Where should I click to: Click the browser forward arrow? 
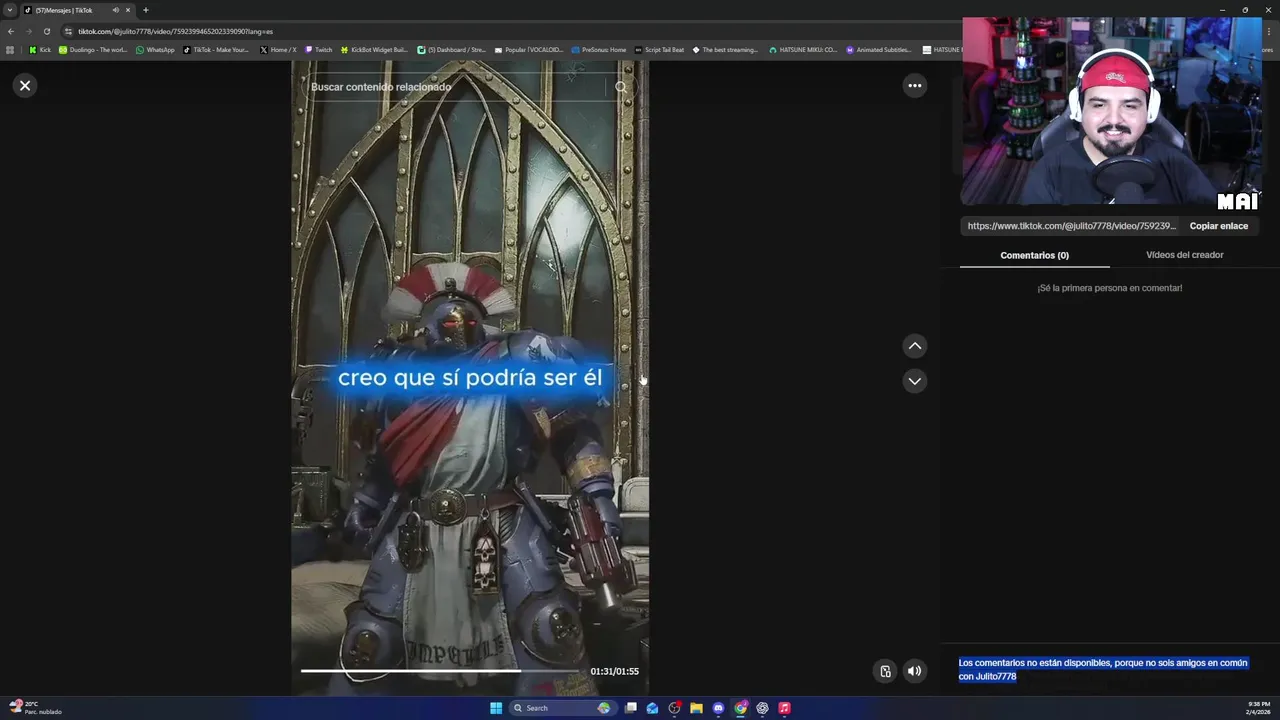[x=28, y=31]
